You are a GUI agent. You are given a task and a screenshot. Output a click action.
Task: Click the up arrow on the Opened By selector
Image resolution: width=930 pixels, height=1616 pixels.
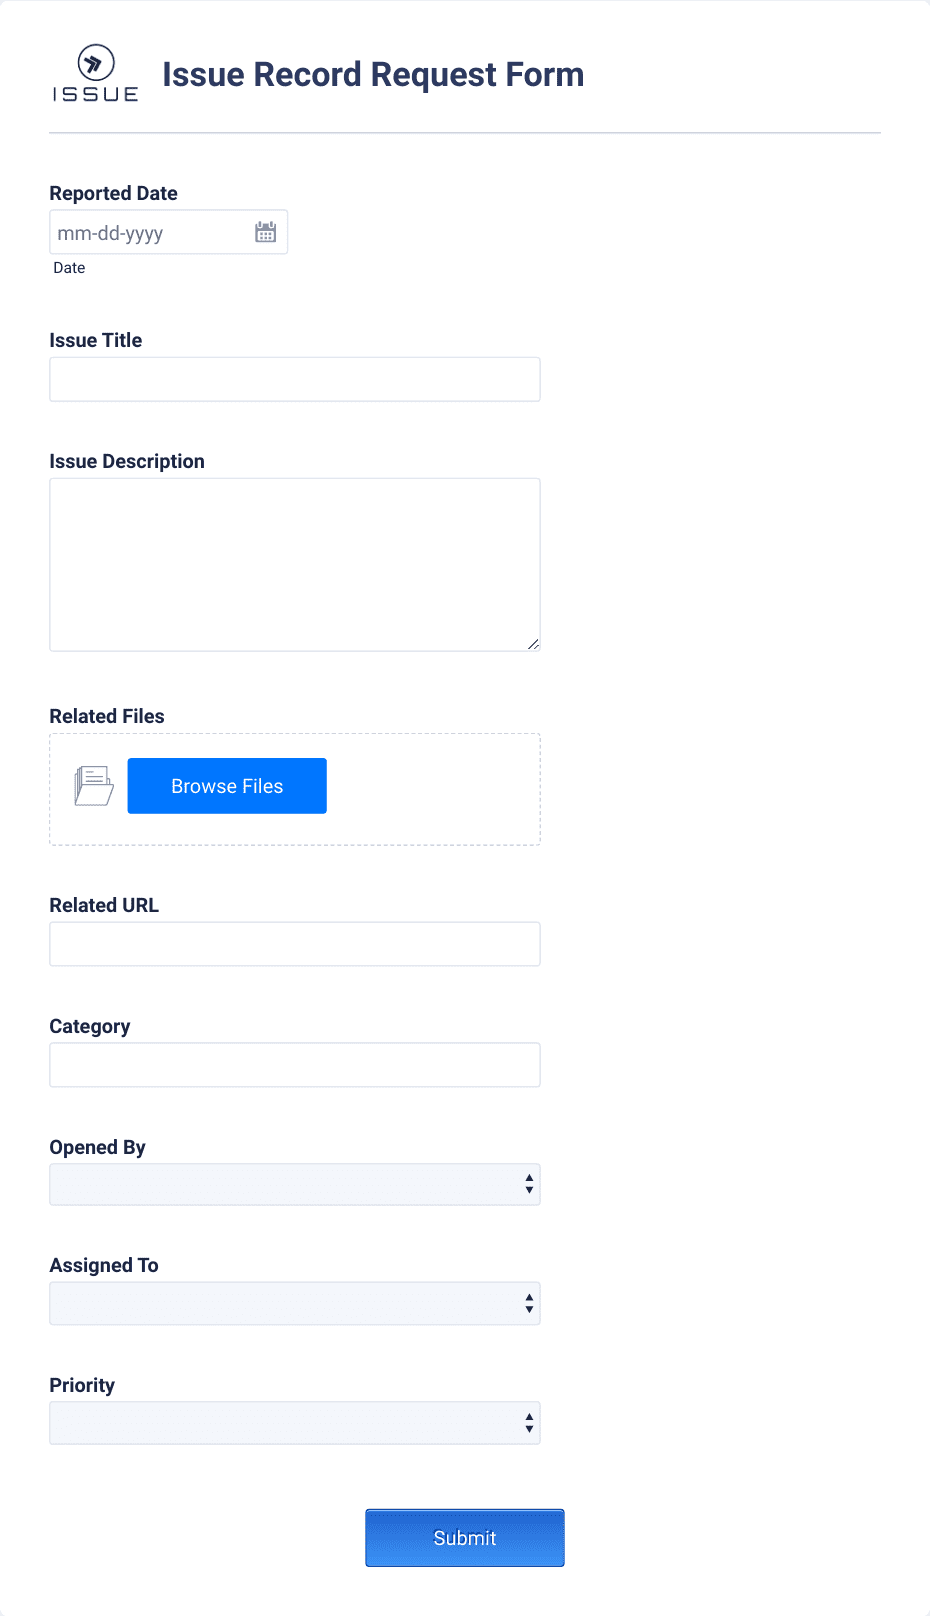tap(529, 1177)
